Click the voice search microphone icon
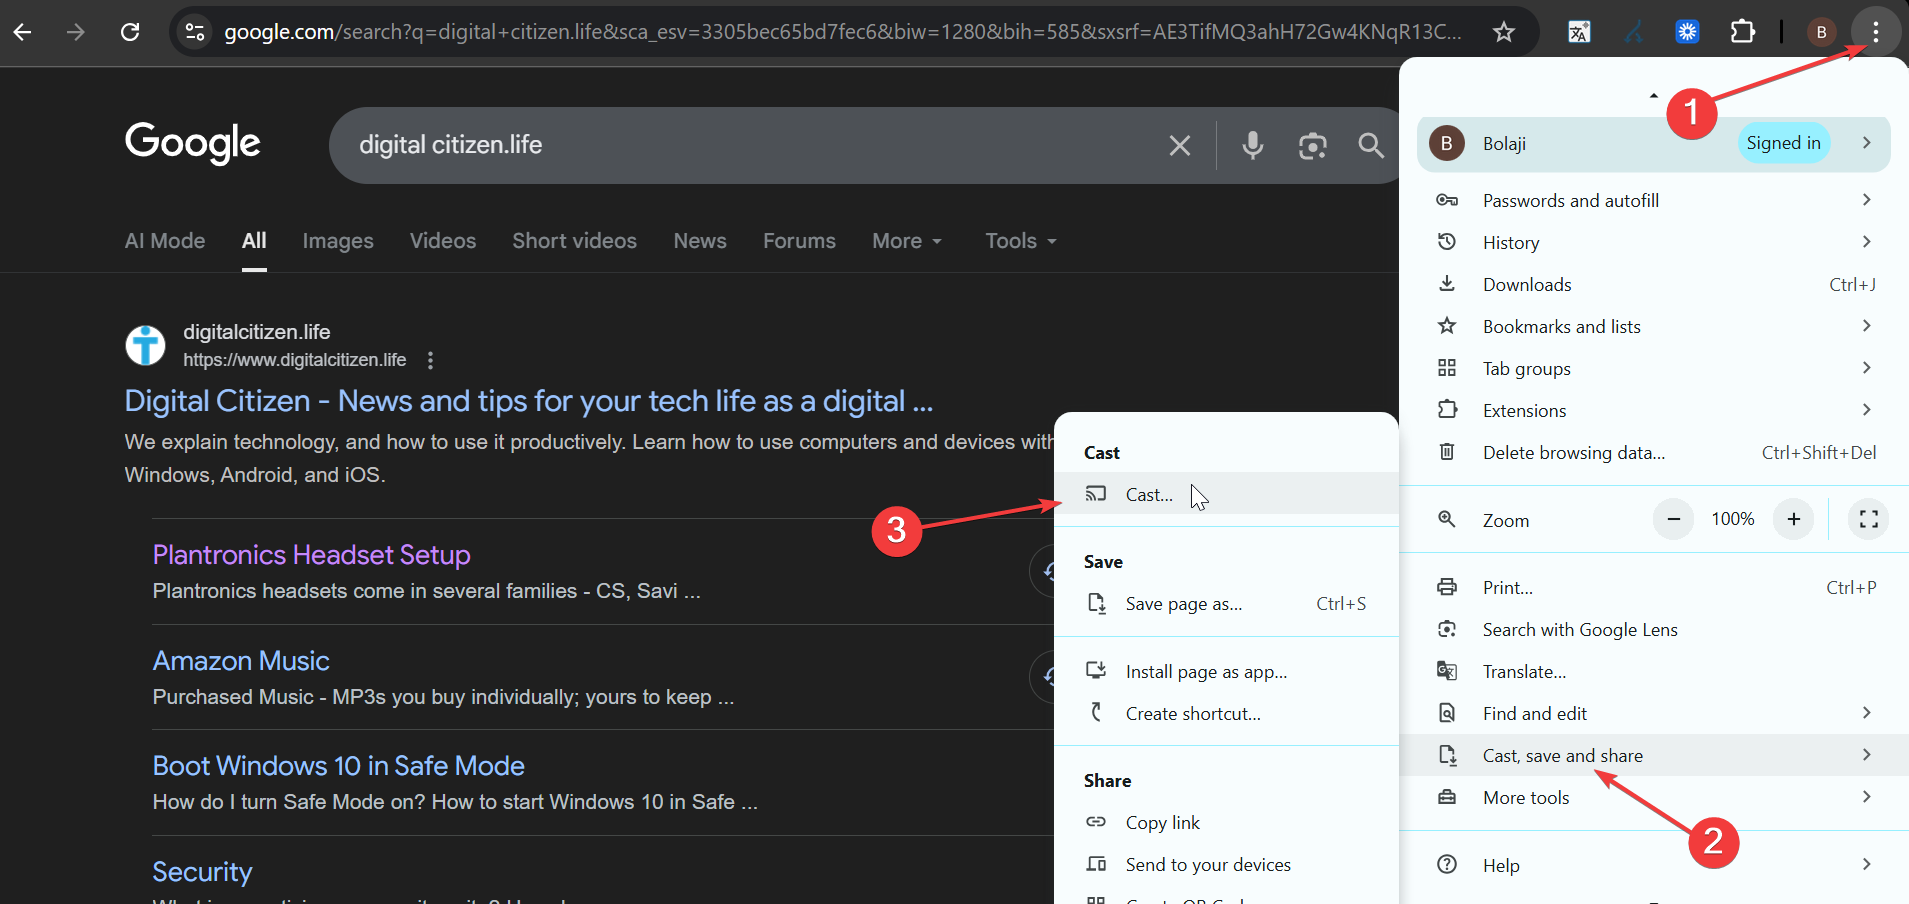Image resolution: width=1909 pixels, height=904 pixels. tap(1252, 146)
